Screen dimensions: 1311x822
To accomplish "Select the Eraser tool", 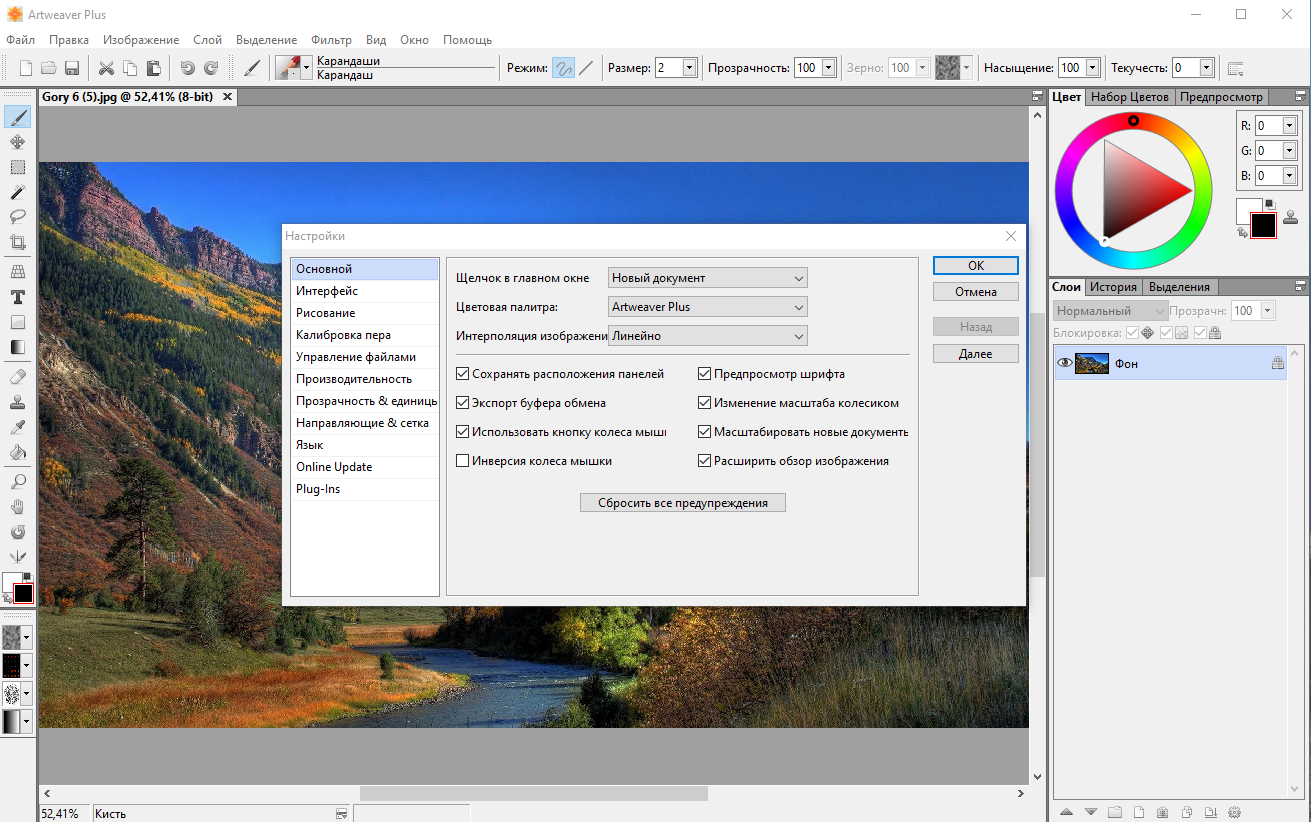I will (17, 377).
